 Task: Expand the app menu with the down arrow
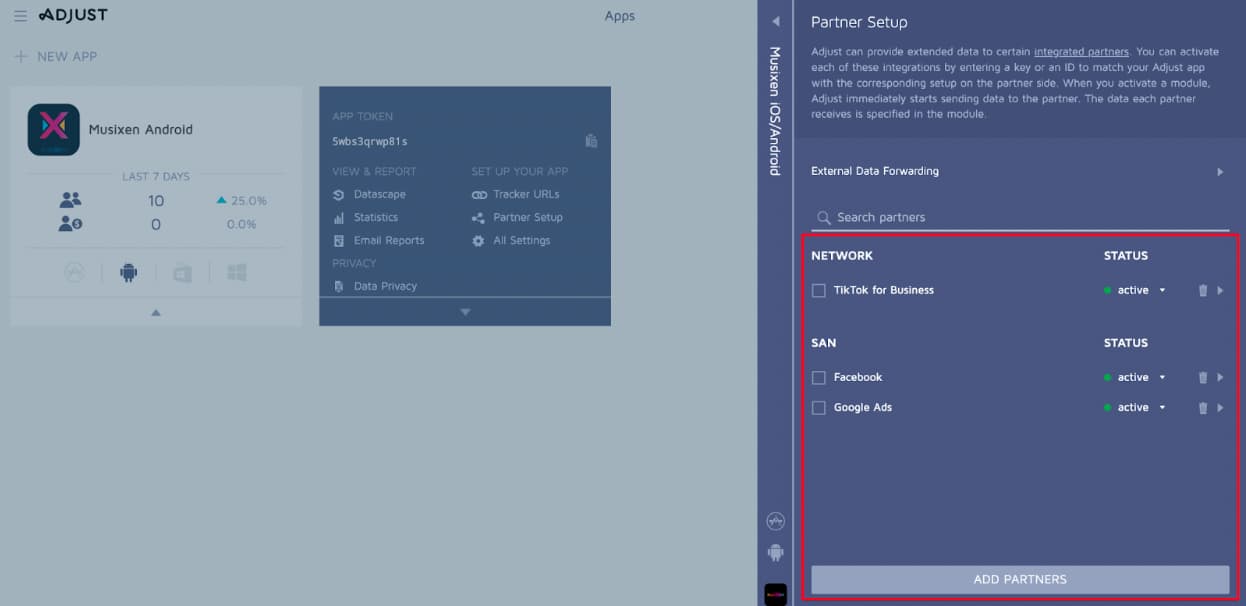coord(465,312)
